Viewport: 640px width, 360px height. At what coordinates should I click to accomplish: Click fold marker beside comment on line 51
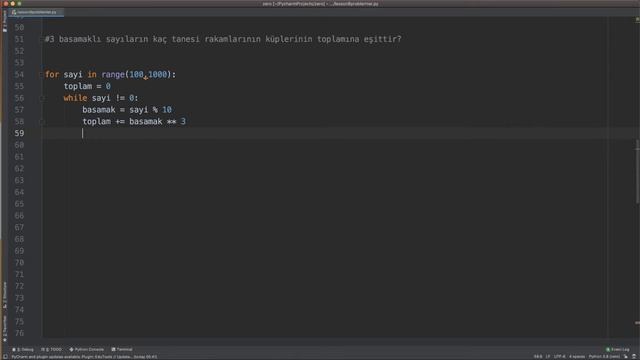point(42,39)
